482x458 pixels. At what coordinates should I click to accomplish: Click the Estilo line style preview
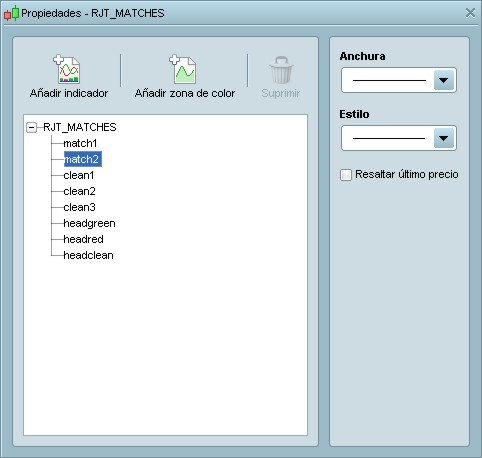pos(389,138)
